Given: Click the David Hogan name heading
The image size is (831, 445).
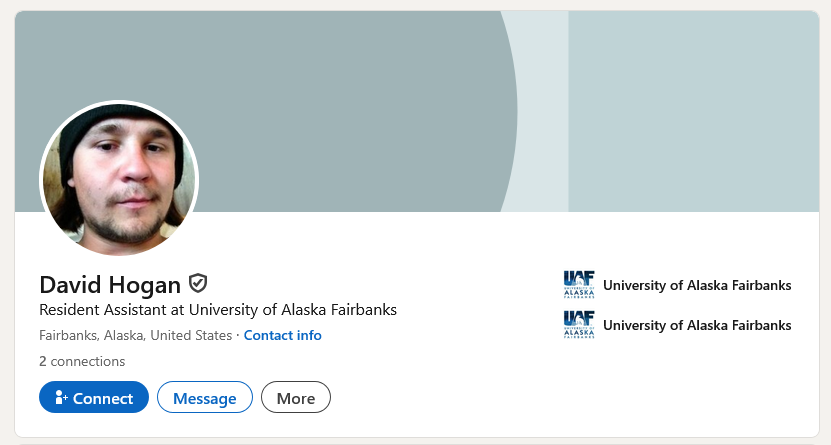Looking at the screenshot, I should (x=110, y=284).
